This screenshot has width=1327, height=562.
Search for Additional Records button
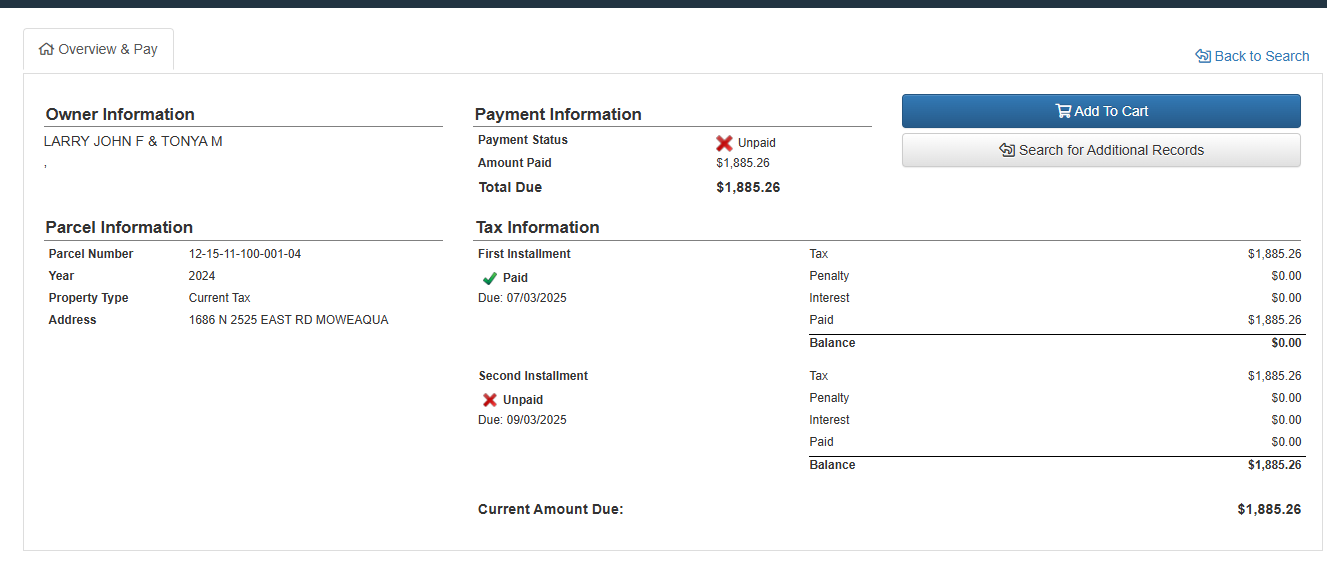pos(1101,150)
